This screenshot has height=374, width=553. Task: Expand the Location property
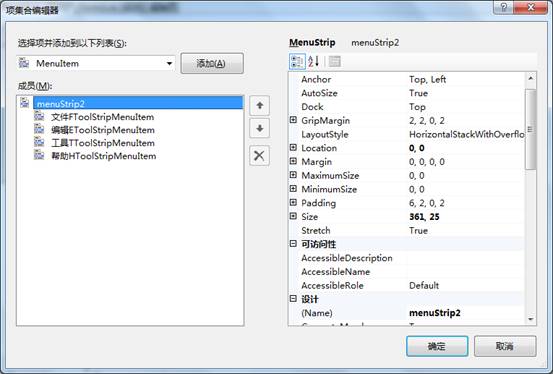click(x=293, y=147)
